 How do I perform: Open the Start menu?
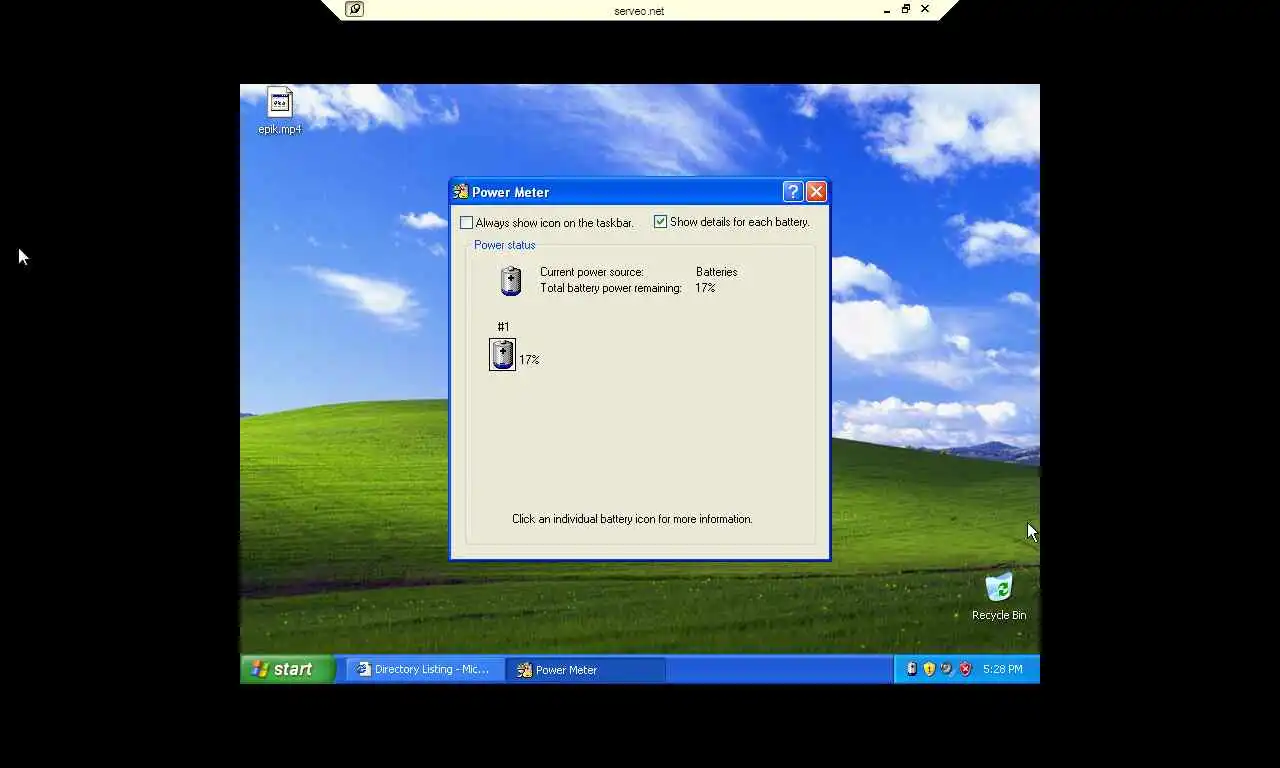[x=287, y=669]
